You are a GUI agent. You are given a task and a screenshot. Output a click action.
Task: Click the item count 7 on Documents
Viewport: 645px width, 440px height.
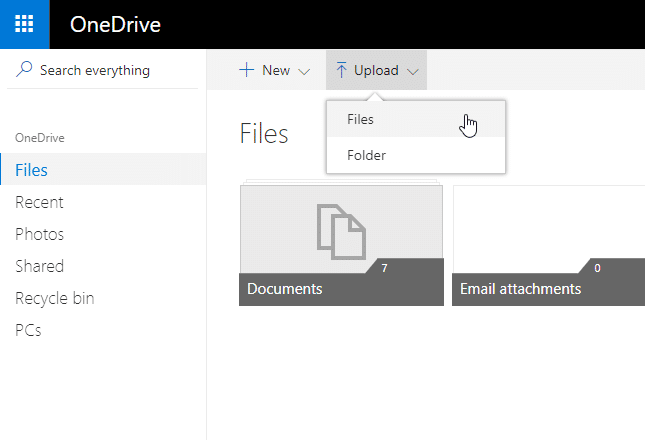click(384, 268)
